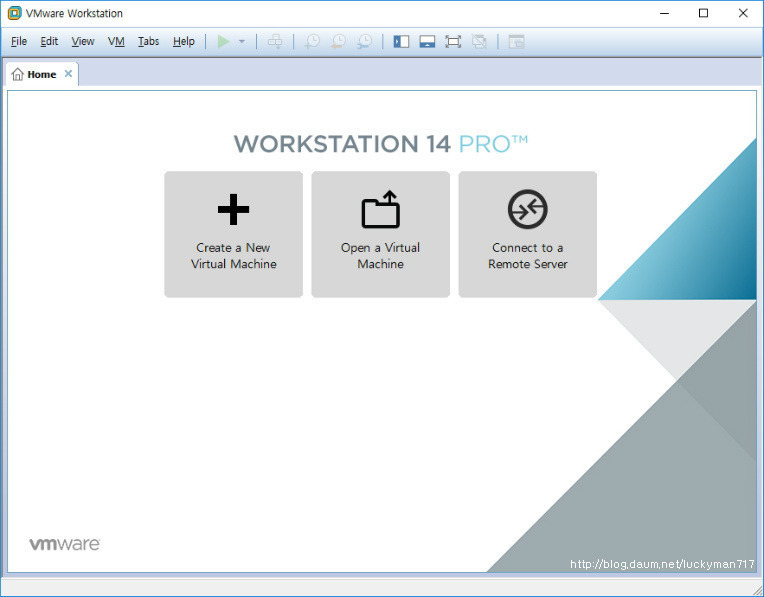
Task: Open the Tabs menu
Action: click(149, 41)
